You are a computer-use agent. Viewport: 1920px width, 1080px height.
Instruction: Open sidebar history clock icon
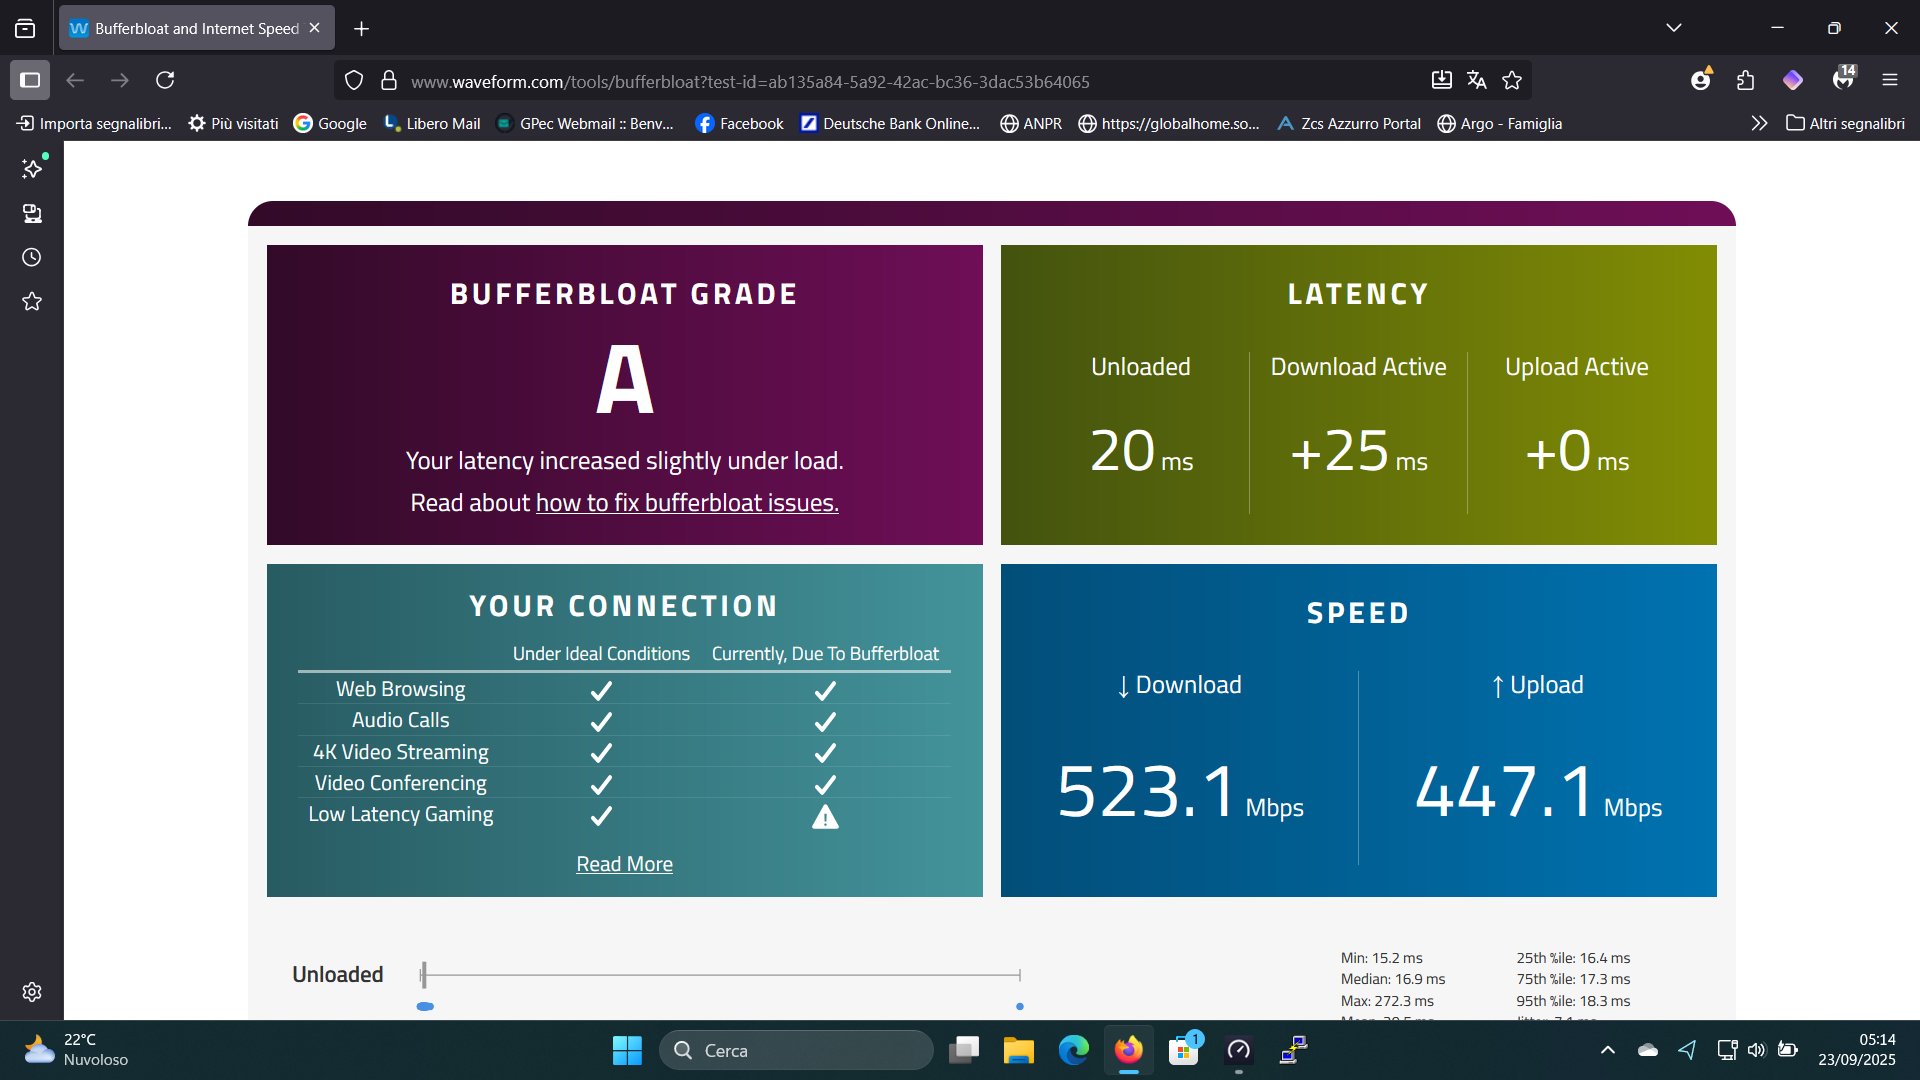coord(32,258)
